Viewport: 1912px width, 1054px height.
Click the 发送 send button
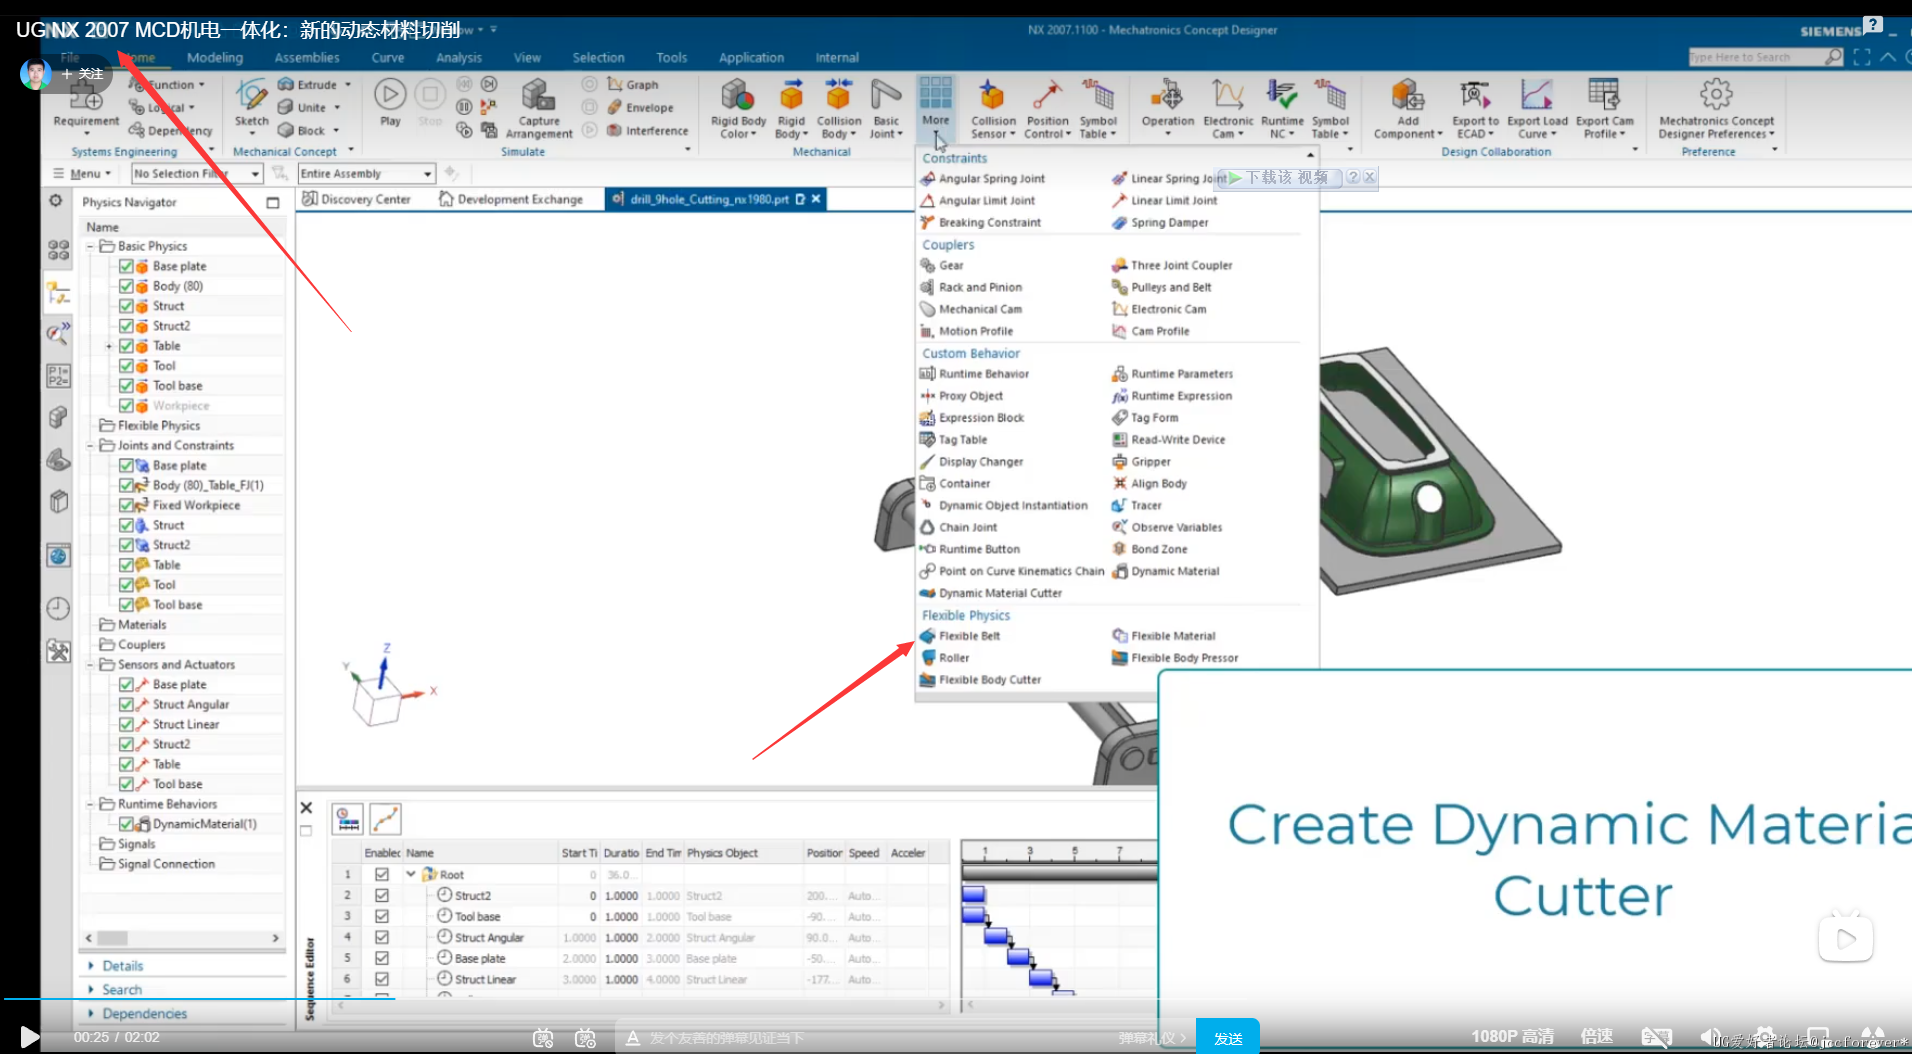click(1228, 1039)
